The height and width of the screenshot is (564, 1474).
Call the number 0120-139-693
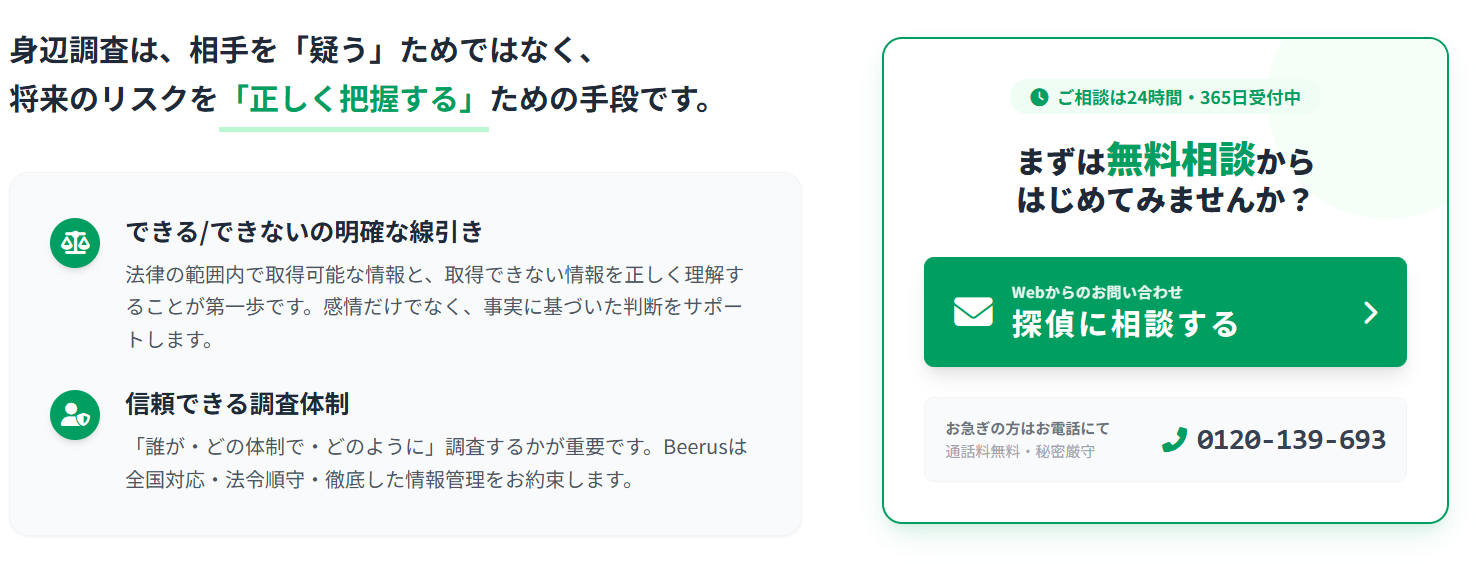click(1290, 440)
